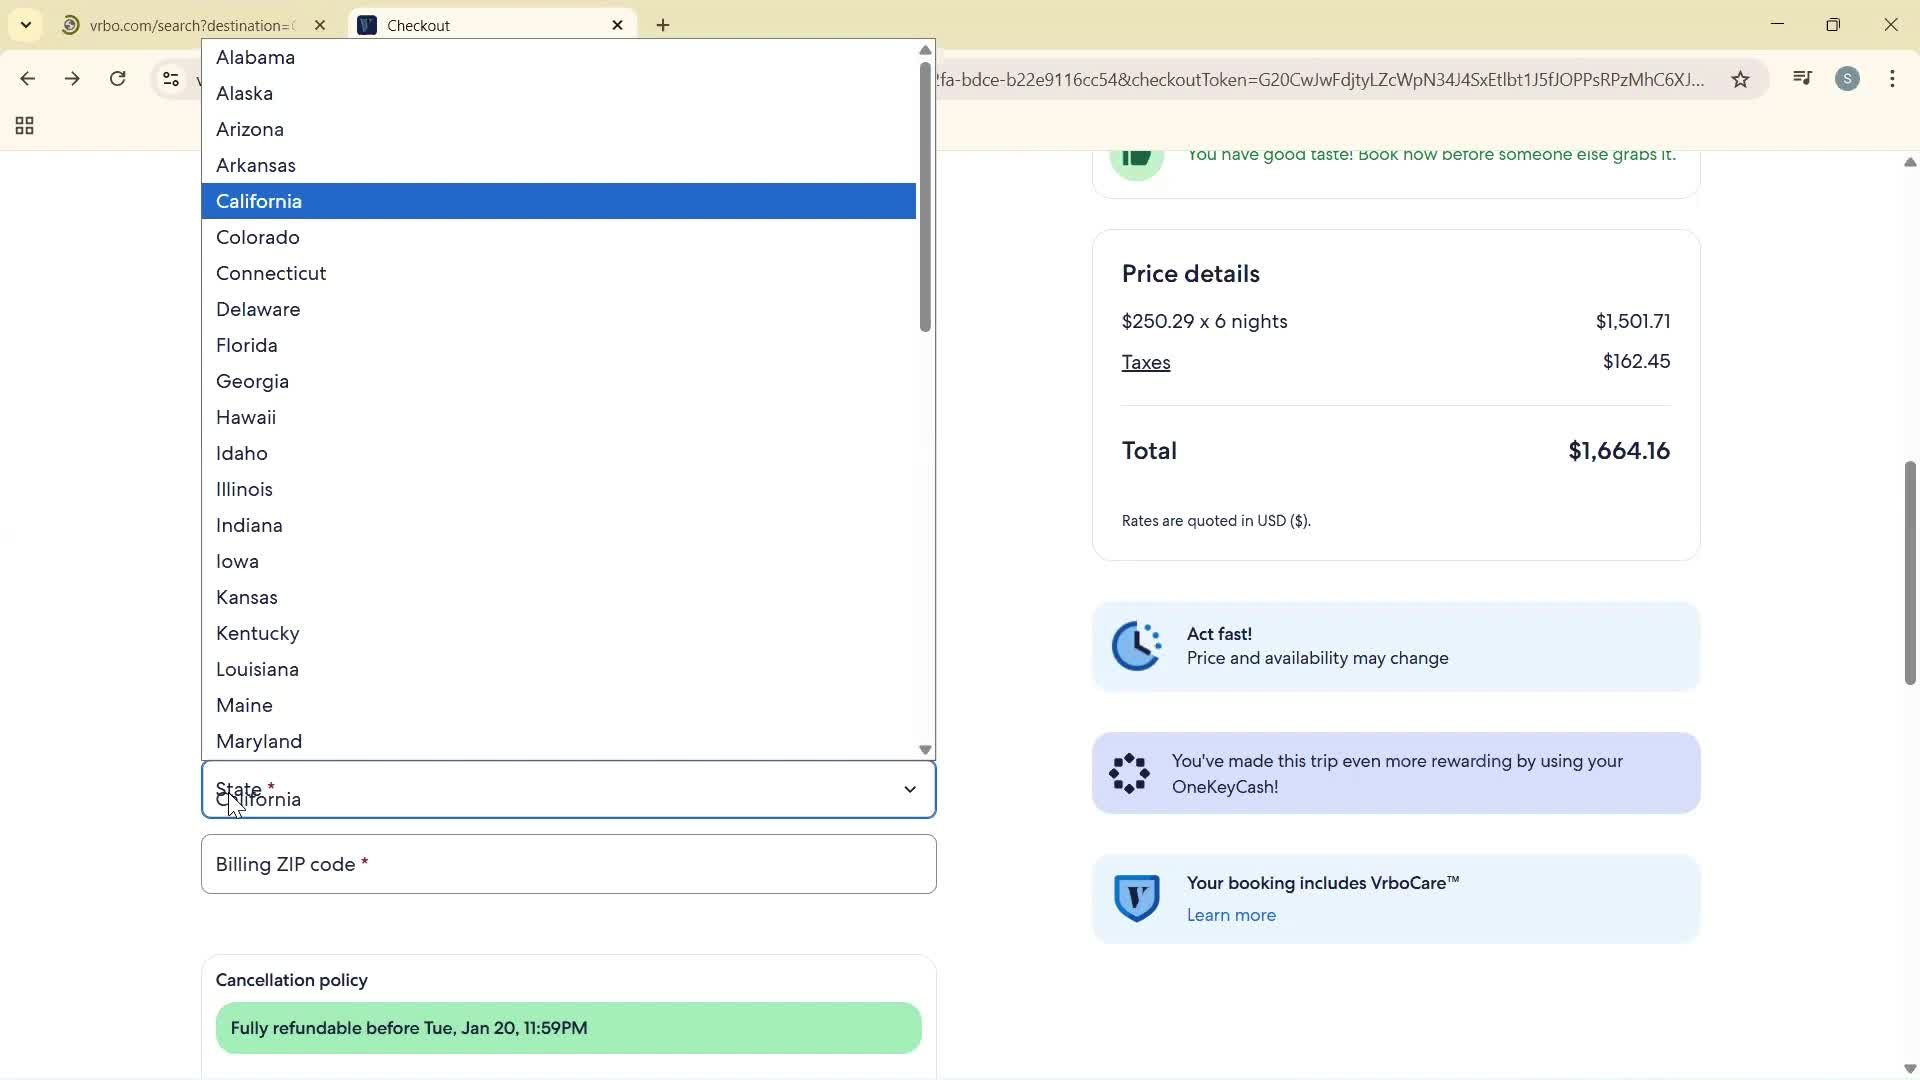Open the media controls icon
The height and width of the screenshot is (1080, 1920).
[1803, 78]
